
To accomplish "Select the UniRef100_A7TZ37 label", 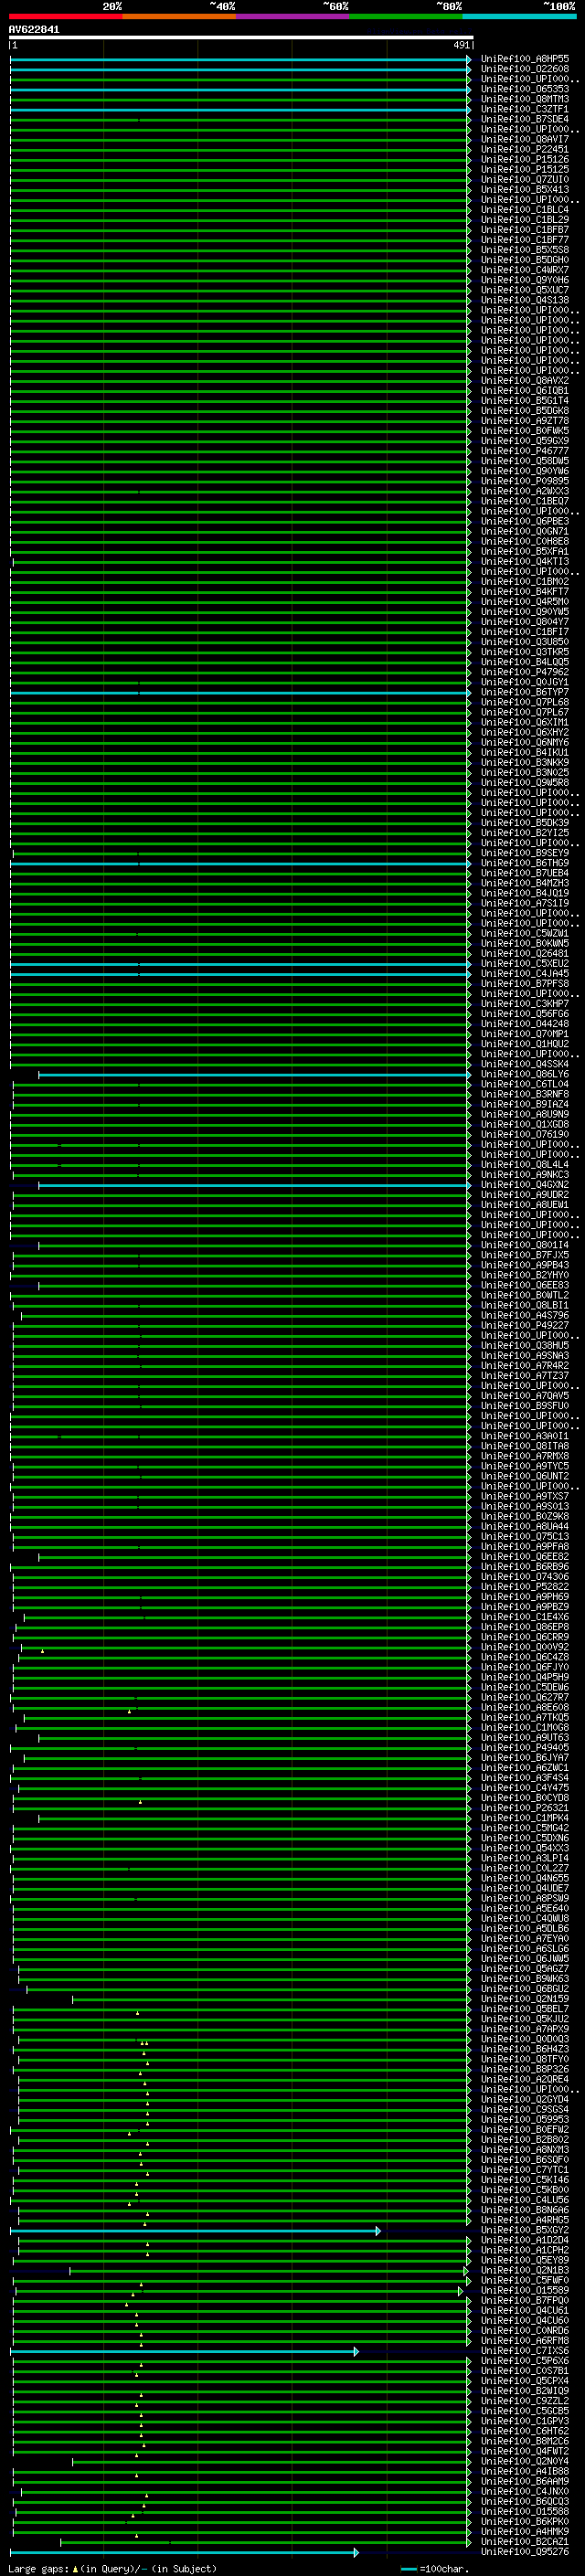I will 525,1376.
